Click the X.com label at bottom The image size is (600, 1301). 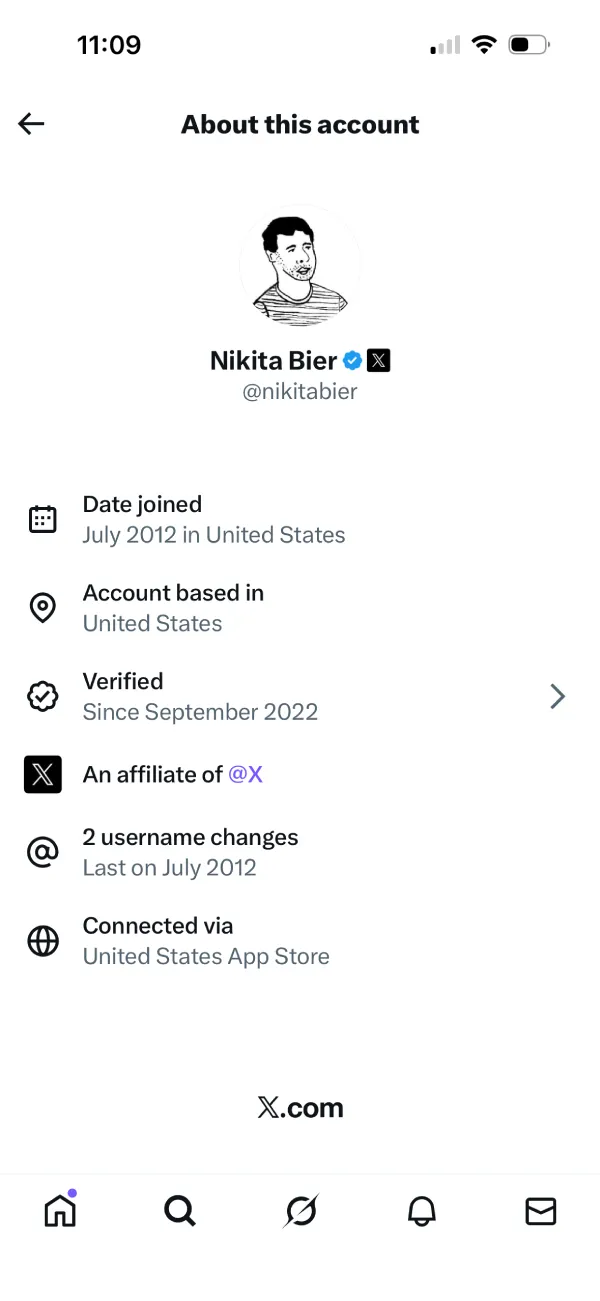(x=300, y=1107)
